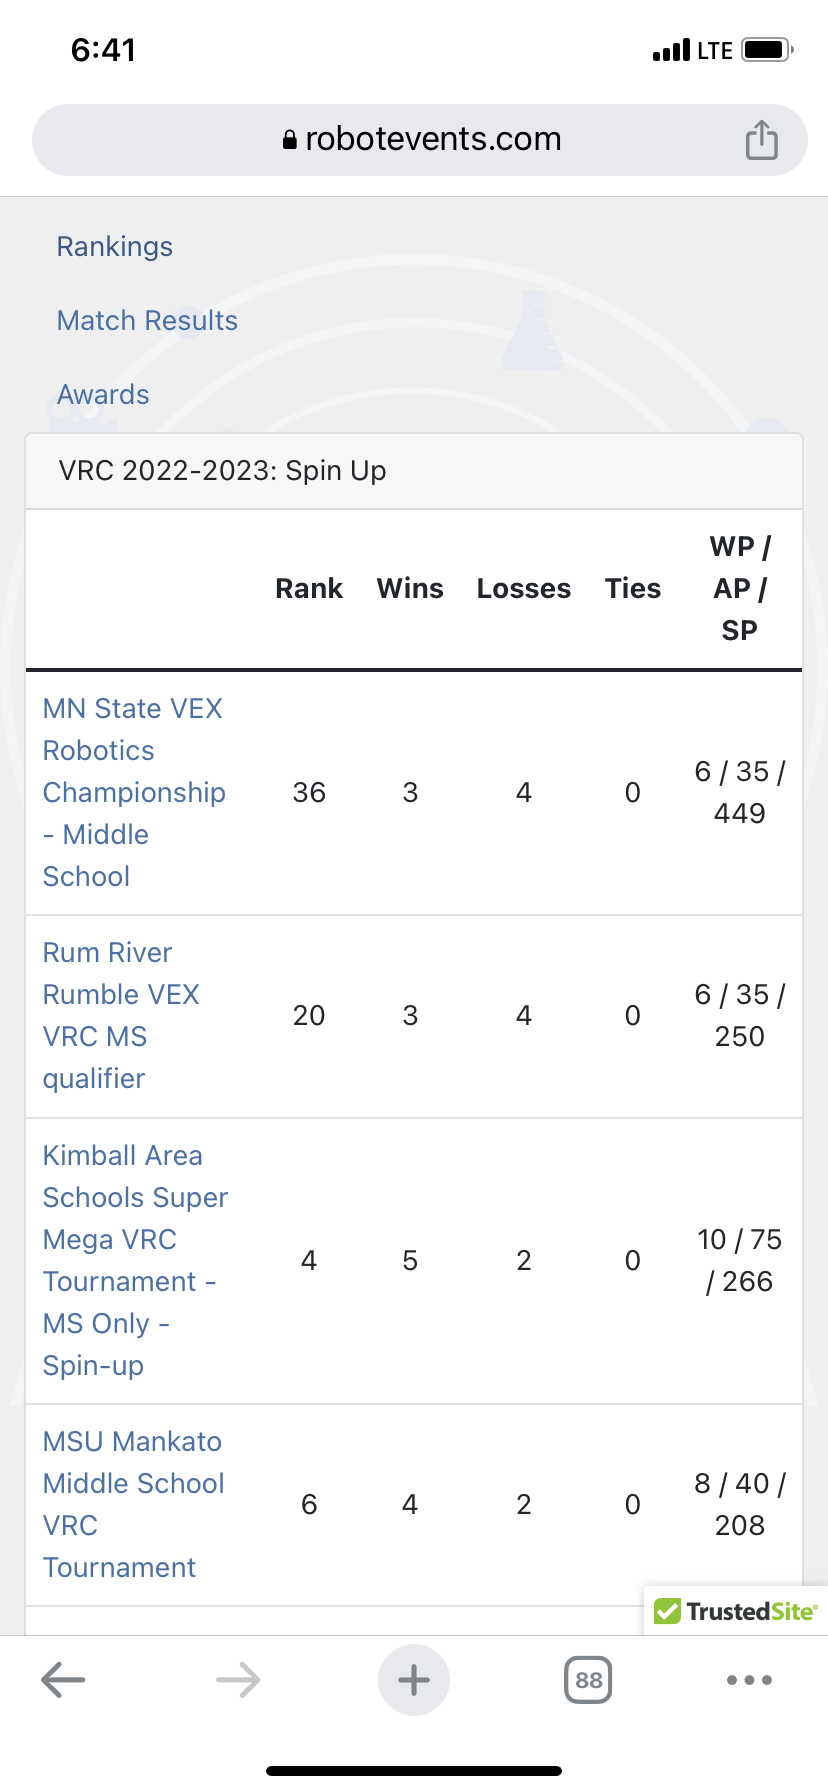Tap the Losses column header
The height and width of the screenshot is (1792, 828).
523,589
